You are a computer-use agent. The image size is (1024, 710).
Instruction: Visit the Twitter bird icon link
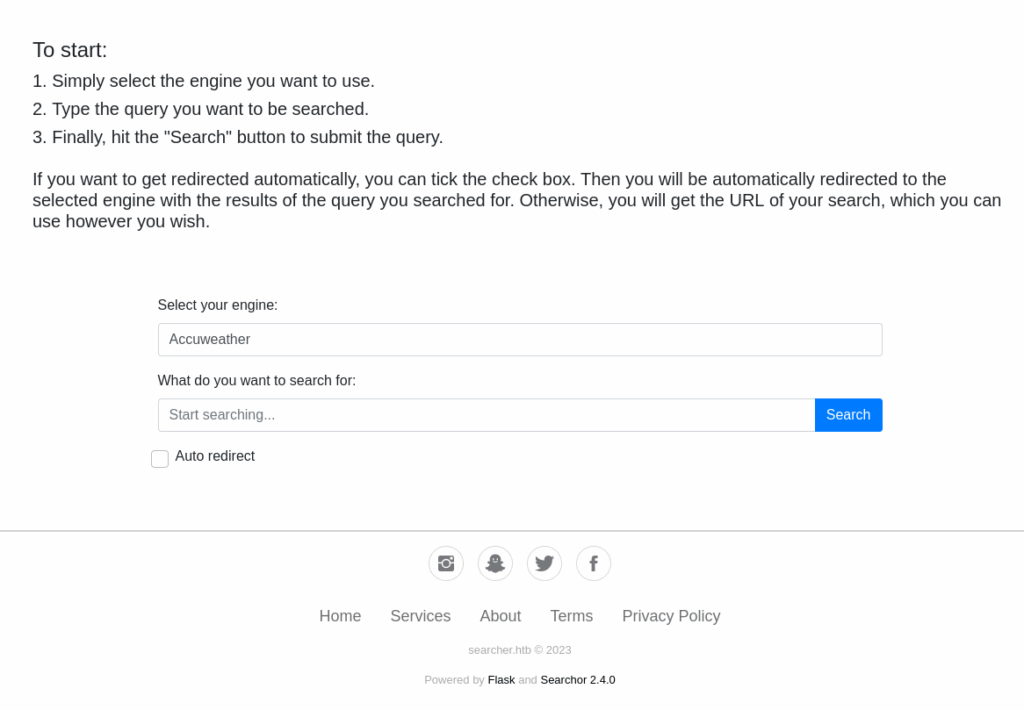(x=544, y=563)
